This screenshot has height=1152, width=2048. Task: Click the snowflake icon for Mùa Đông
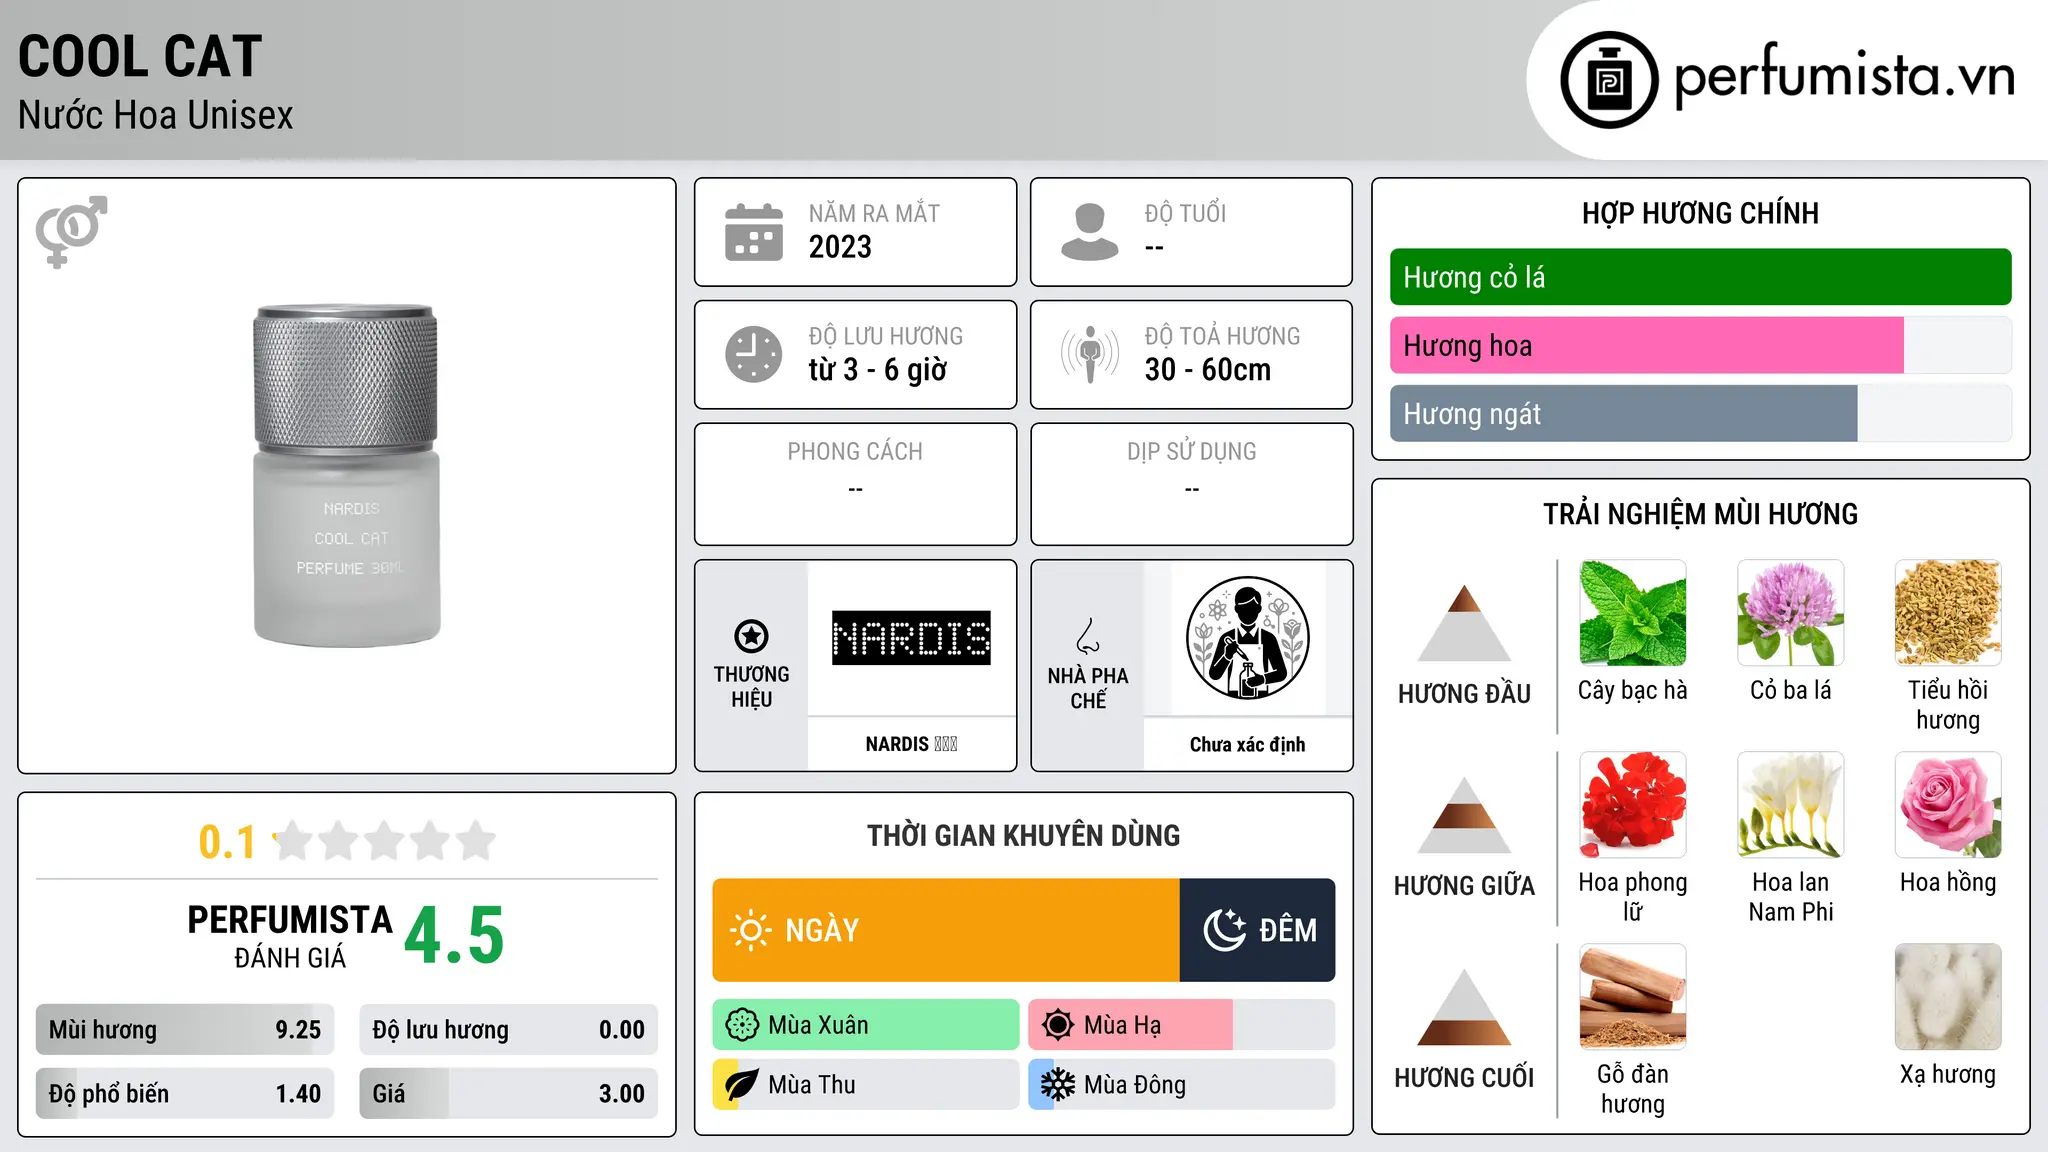coord(1058,1085)
